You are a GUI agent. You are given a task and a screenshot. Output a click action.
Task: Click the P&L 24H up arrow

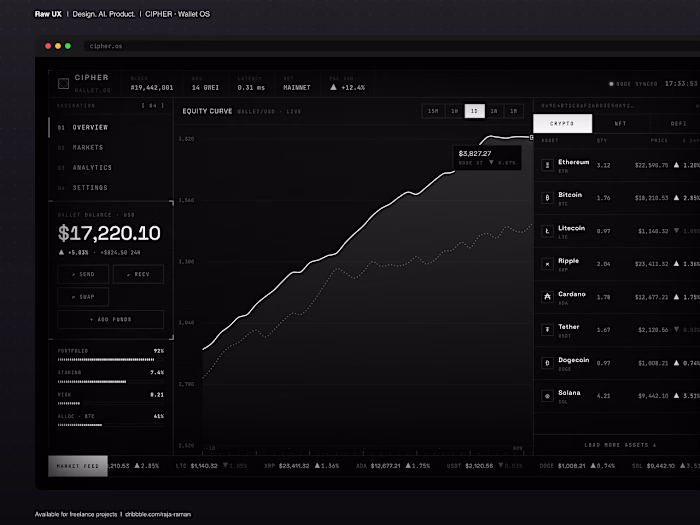(x=333, y=87)
